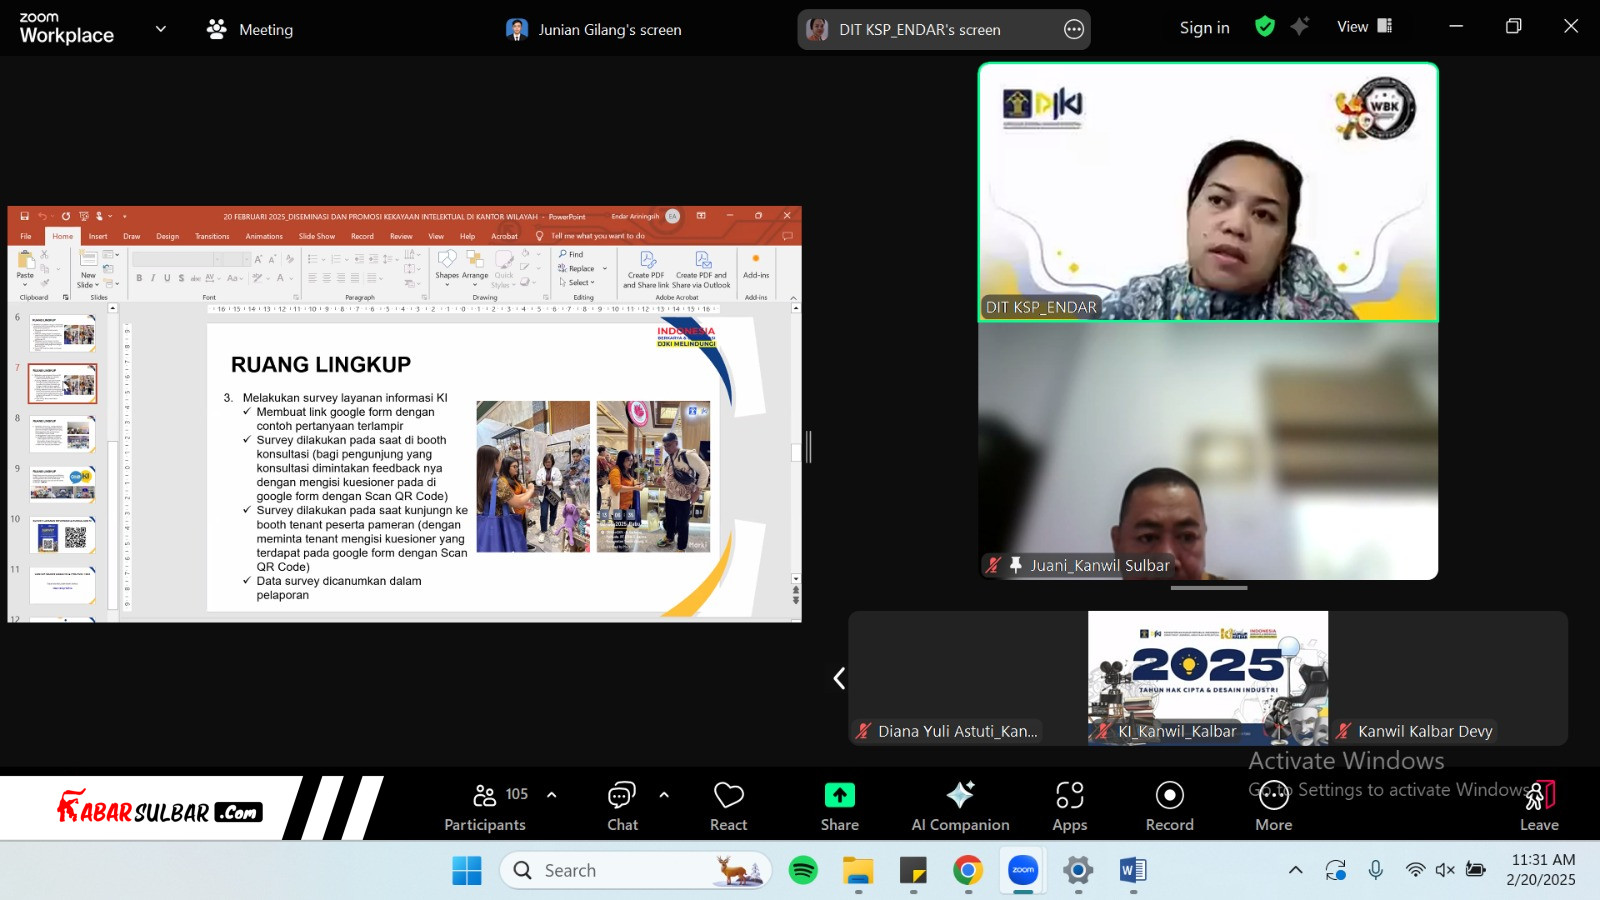
Task: Click the green encryption shield icon
Action: pyautogui.click(x=1265, y=27)
